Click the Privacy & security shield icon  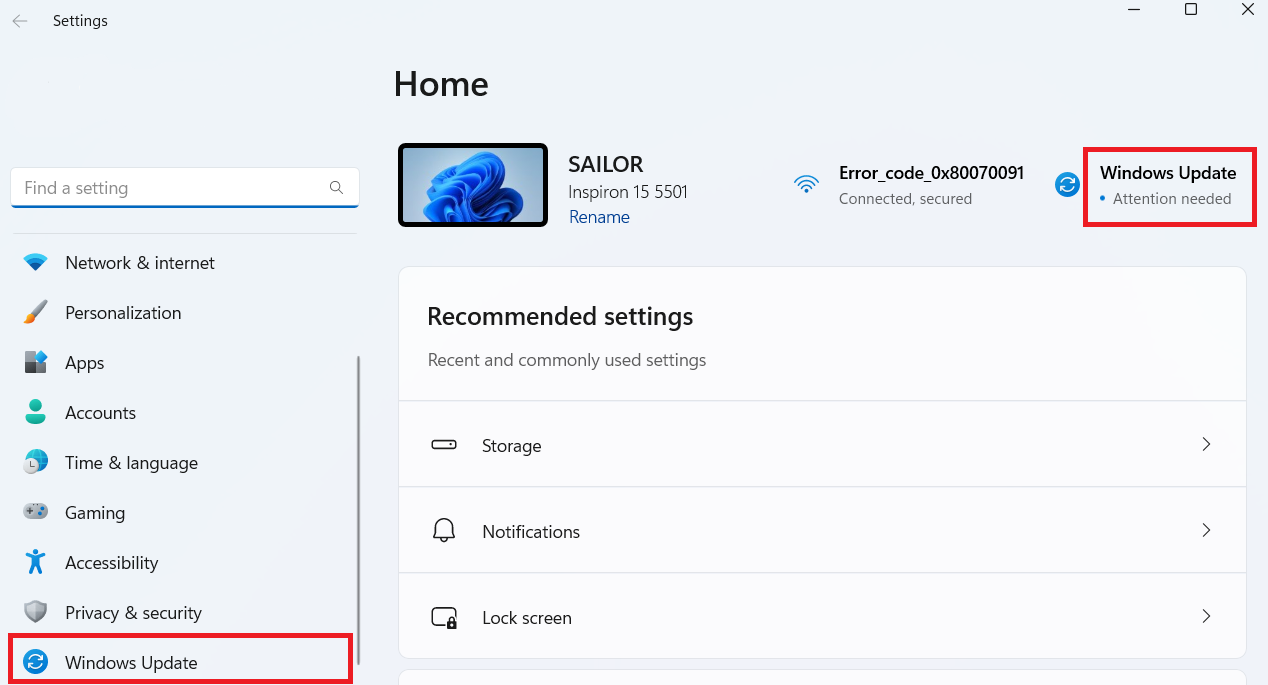36,612
